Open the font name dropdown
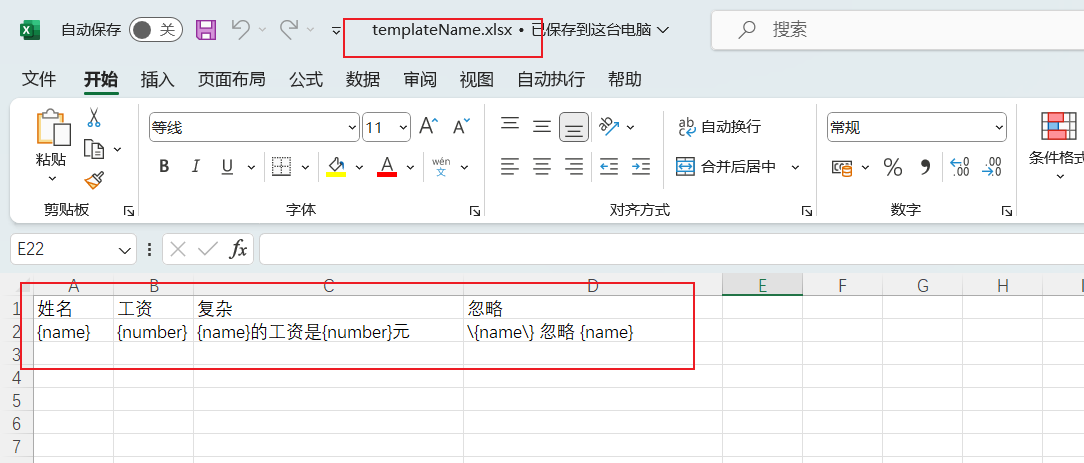 [x=351, y=128]
